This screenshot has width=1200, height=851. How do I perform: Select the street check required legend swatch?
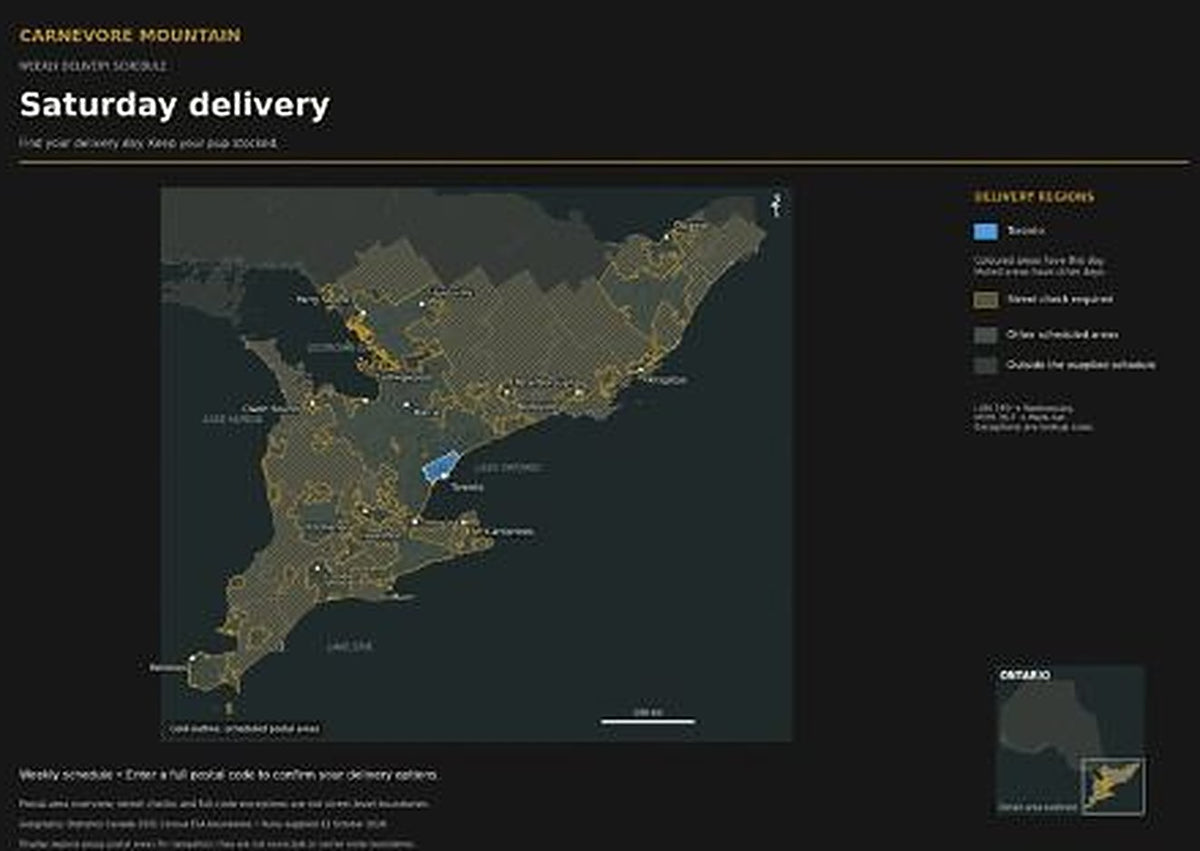click(x=985, y=299)
